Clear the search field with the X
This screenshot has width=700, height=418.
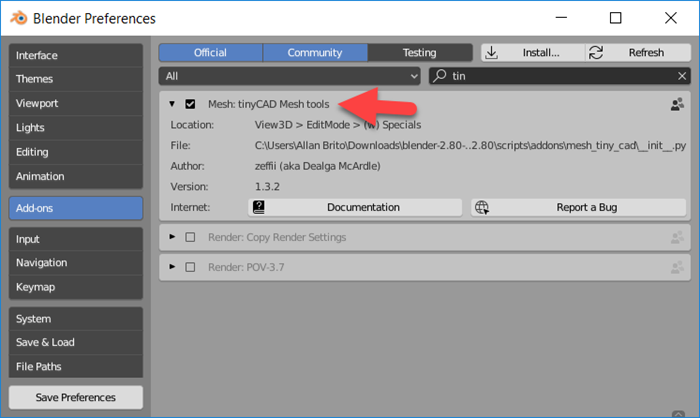tap(682, 76)
